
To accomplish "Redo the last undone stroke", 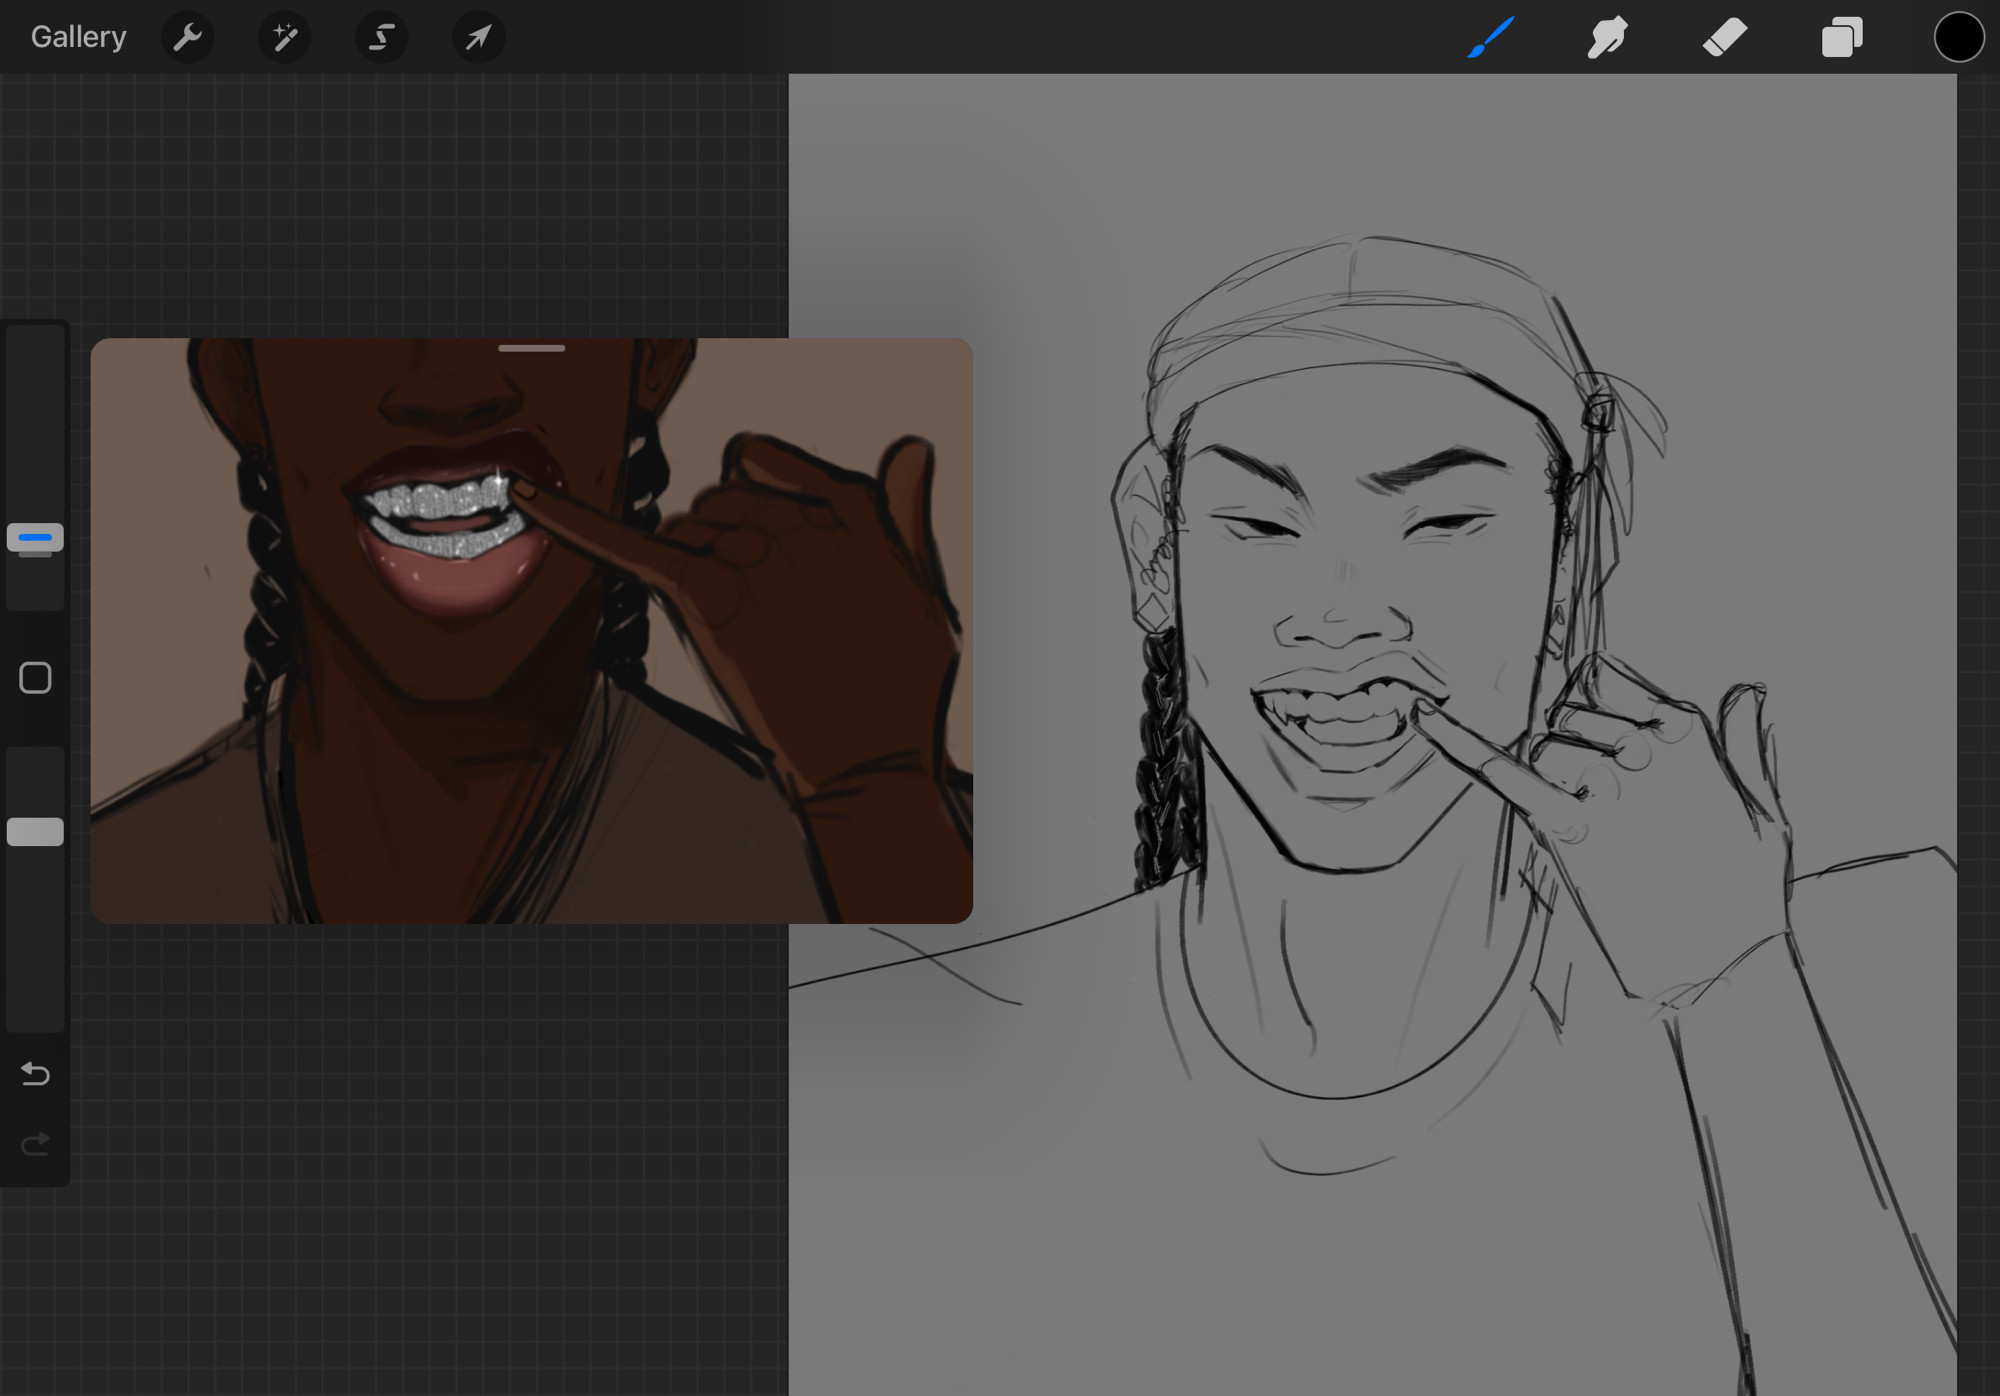I will coord(35,1143).
